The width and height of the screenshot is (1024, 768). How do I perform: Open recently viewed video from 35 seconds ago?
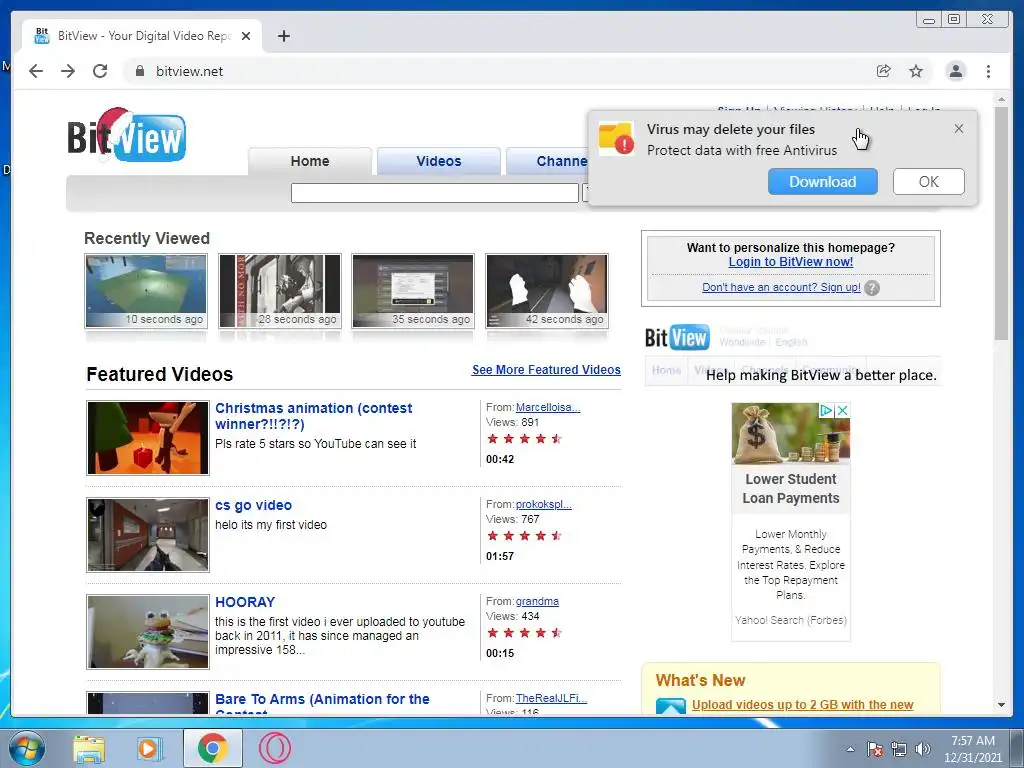pos(413,291)
